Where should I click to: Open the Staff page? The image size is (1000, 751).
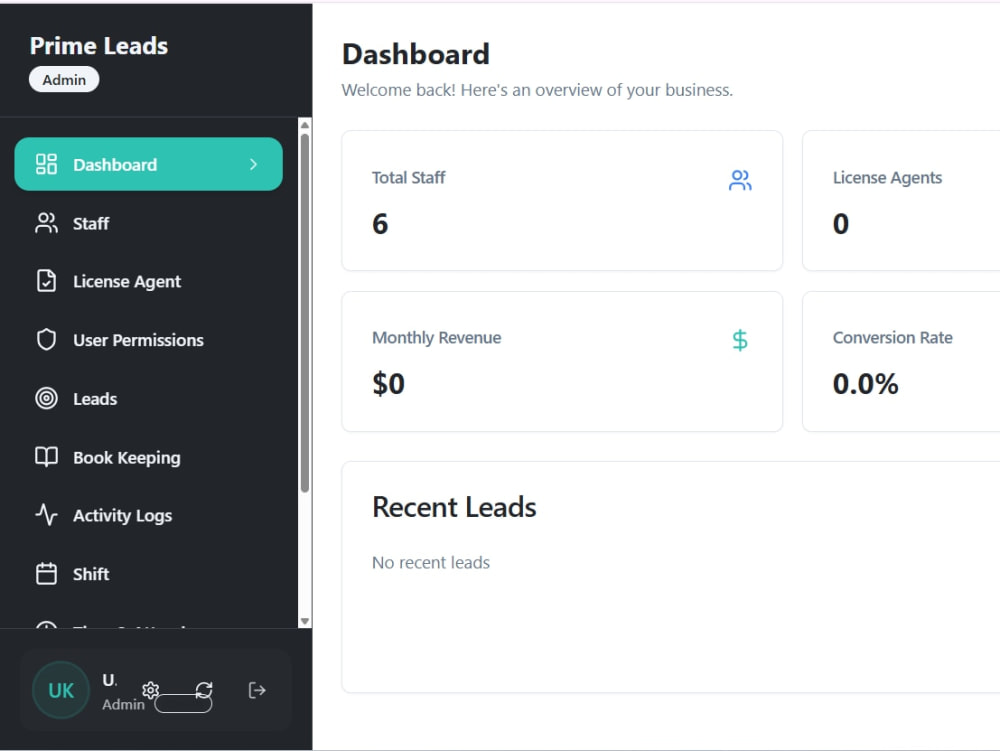point(148,223)
